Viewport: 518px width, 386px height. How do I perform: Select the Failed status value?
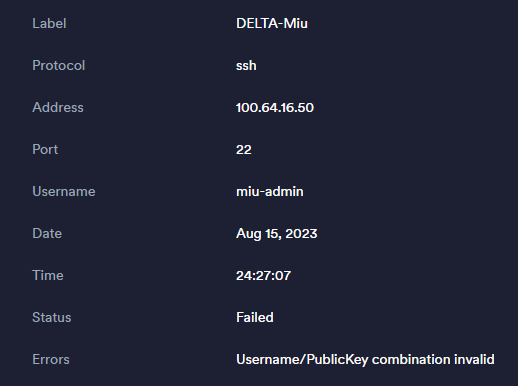pyautogui.click(x=255, y=318)
